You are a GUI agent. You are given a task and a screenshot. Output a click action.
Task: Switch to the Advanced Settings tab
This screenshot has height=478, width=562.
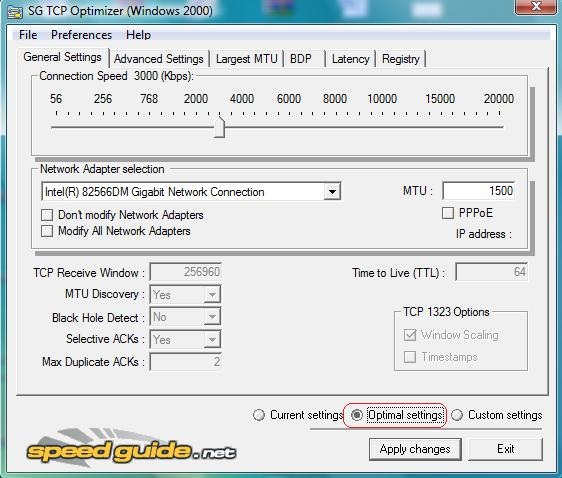click(x=158, y=59)
